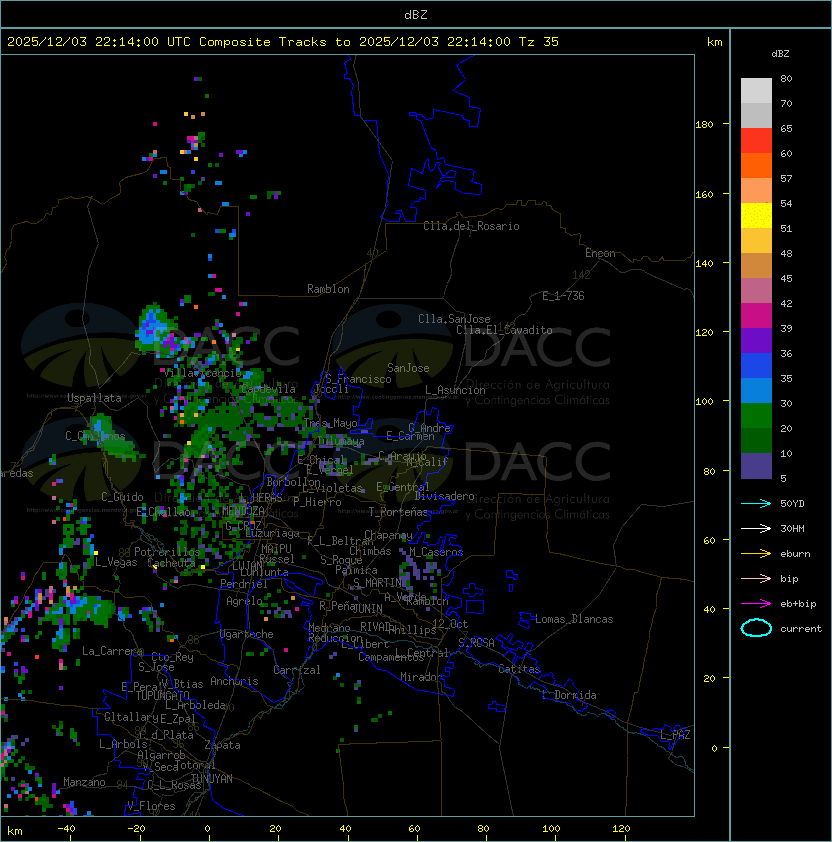This screenshot has height=842, width=832.
Task: Click the Zapata place label
Action: (x=222, y=745)
